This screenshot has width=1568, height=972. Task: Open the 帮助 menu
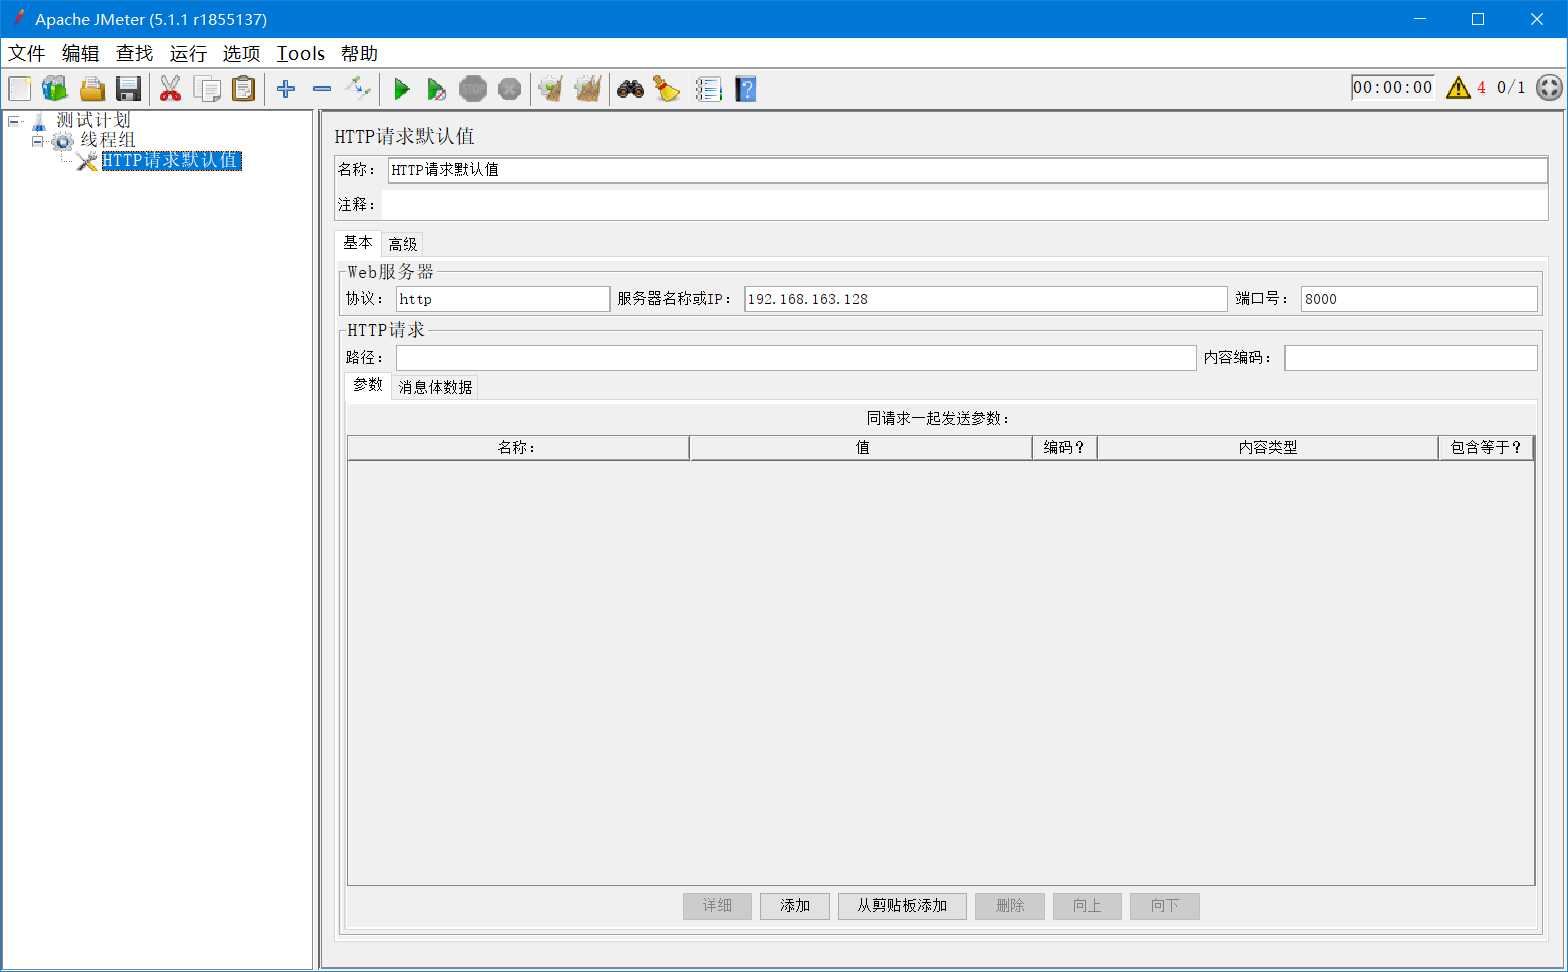coord(359,53)
